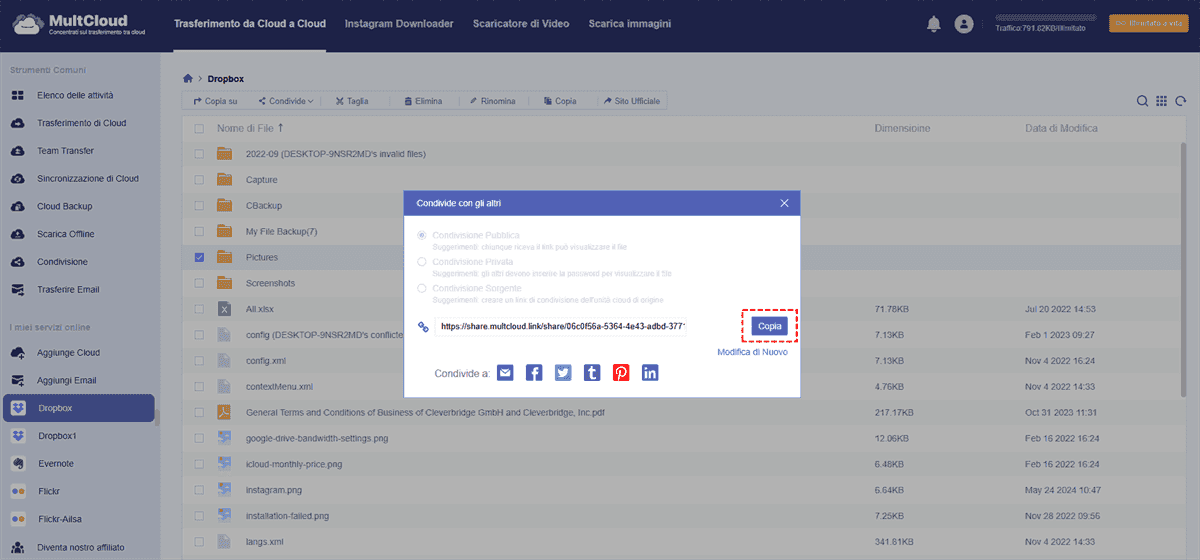The image size is (1200, 560).
Task: Open Team Transfer in sidebar
Action: pos(65,151)
